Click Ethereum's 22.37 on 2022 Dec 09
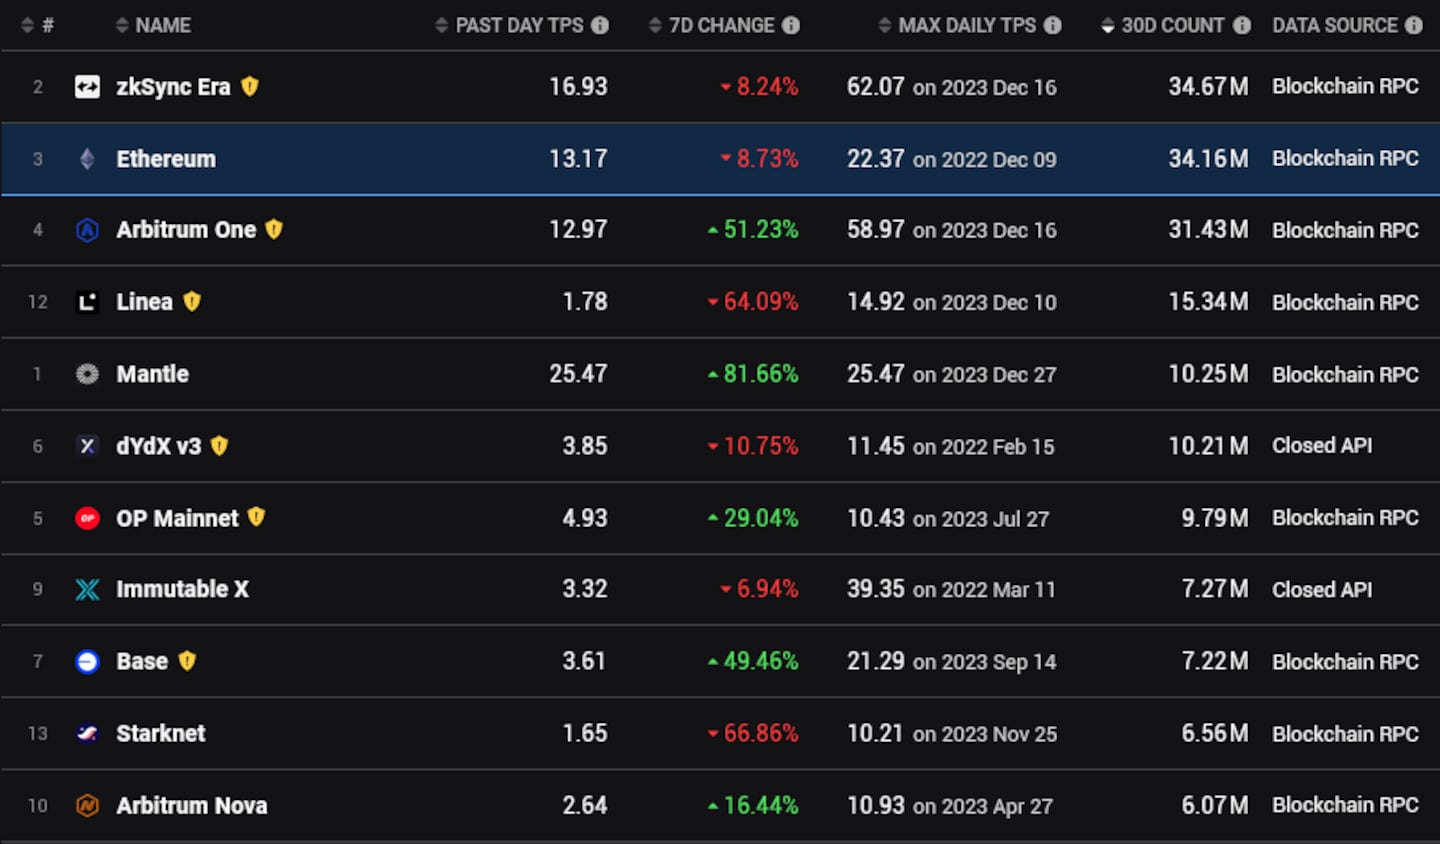1440x844 pixels. coord(951,159)
